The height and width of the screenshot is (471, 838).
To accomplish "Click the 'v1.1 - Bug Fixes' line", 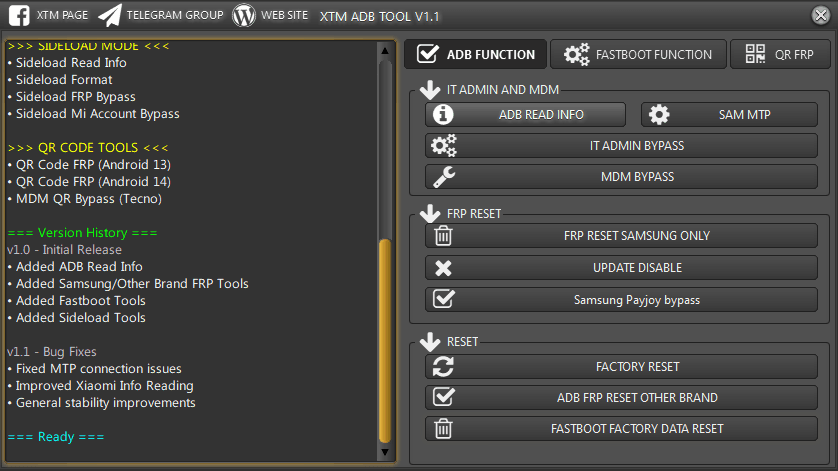I will tap(52, 352).
